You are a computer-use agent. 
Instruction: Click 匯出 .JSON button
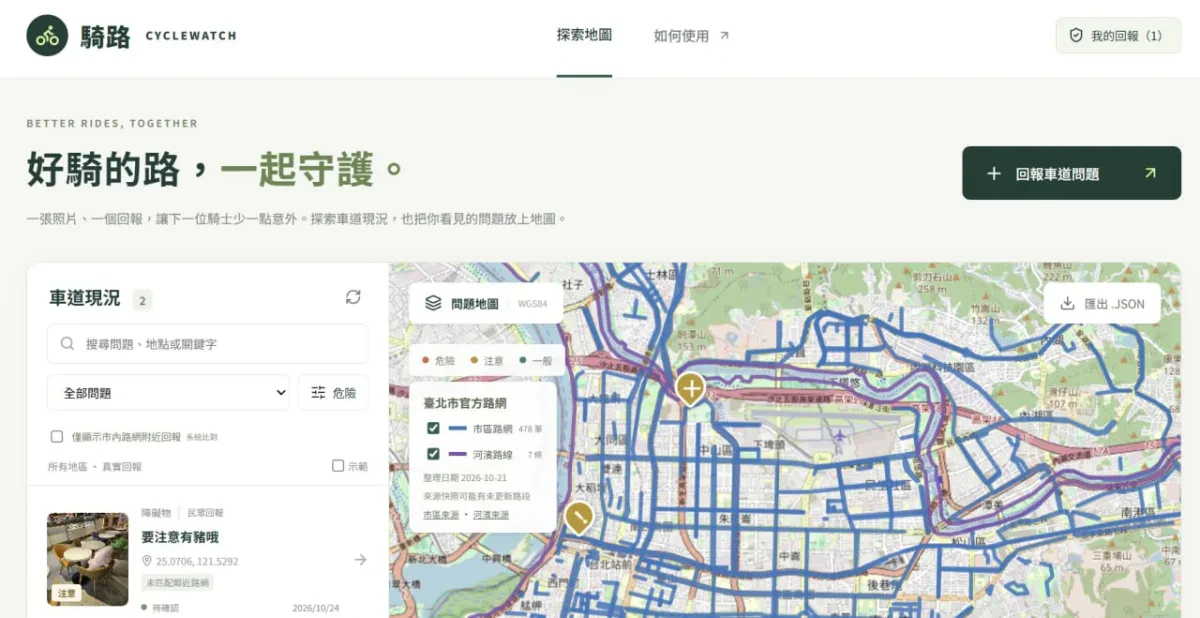(1102, 303)
